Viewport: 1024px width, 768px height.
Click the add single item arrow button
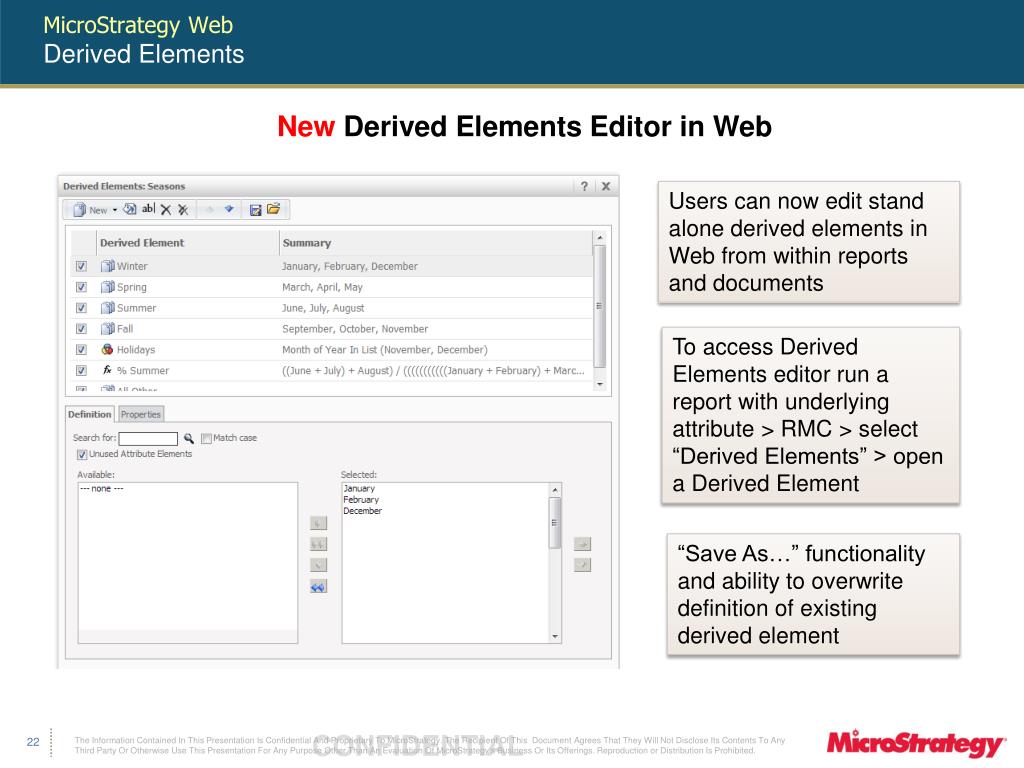[x=318, y=523]
